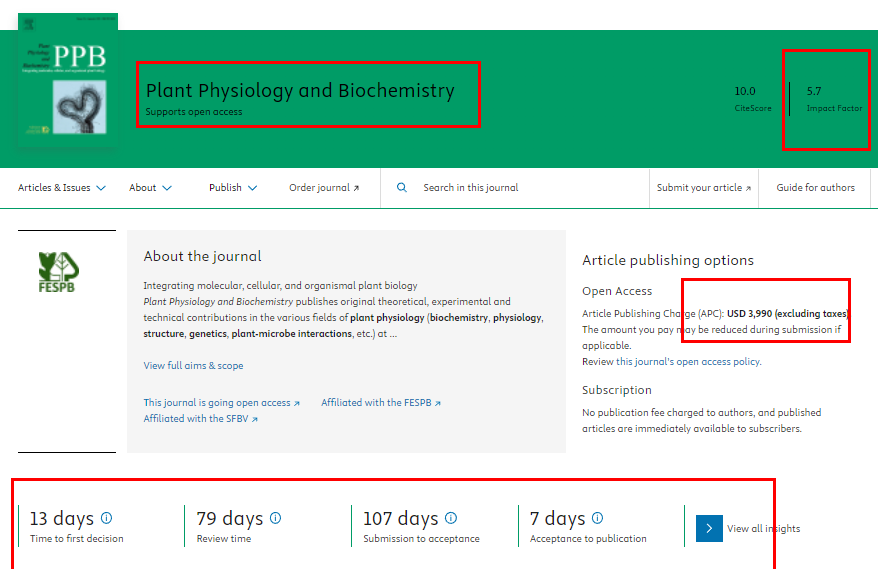Click the Search in this journal field
Screen dimensions: 878x569
pos(520,188)
